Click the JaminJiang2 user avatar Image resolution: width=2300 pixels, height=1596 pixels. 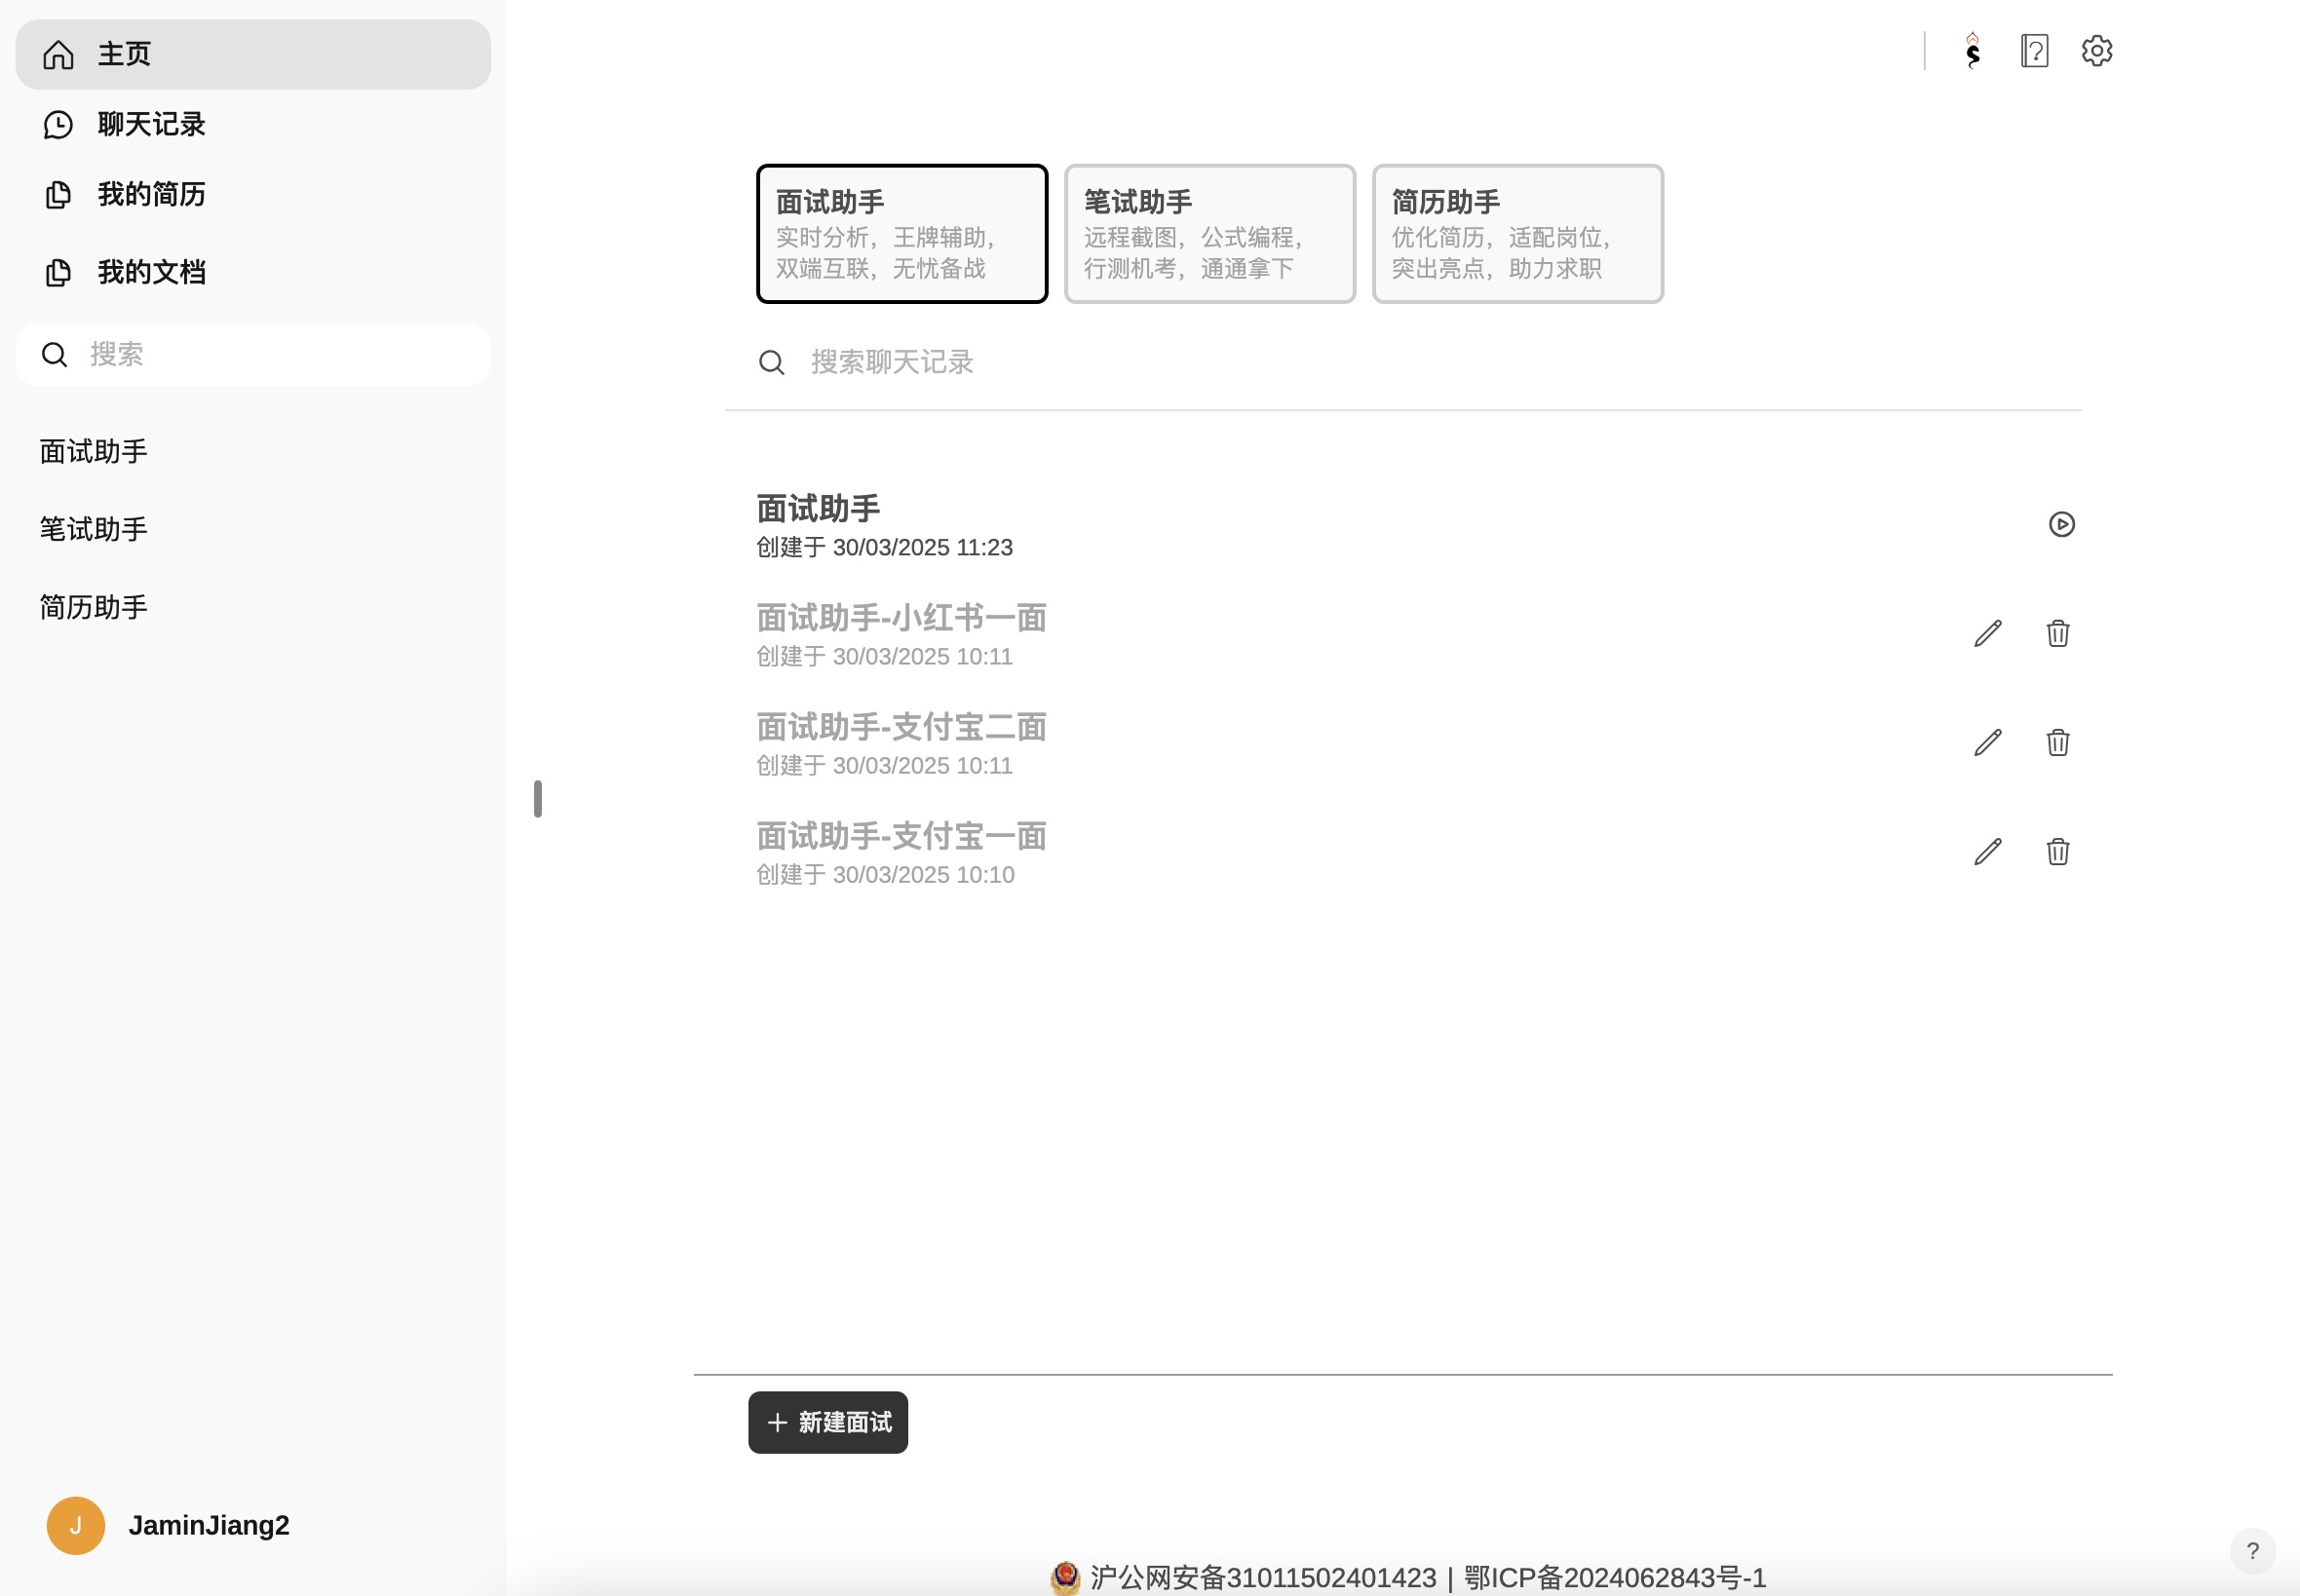coord(75,1525)
